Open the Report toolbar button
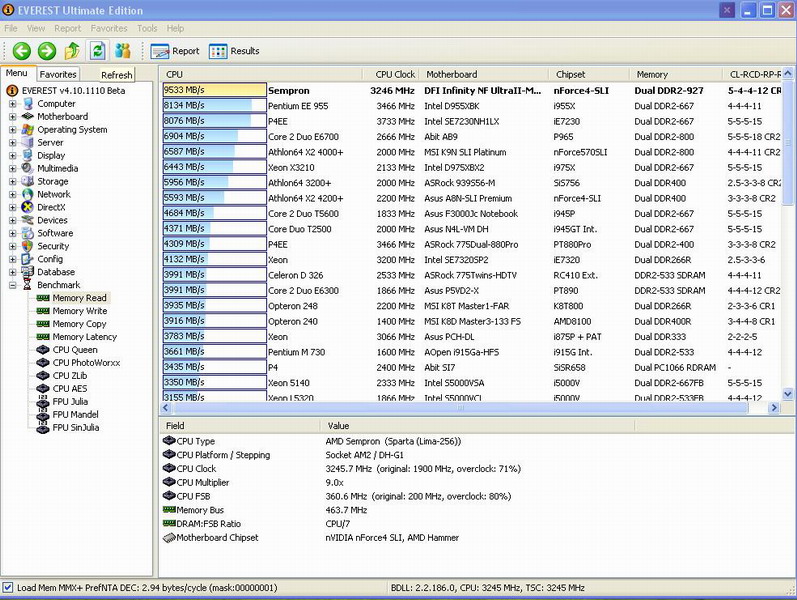The width and height of the screenshot is (797, 600). 175,51
